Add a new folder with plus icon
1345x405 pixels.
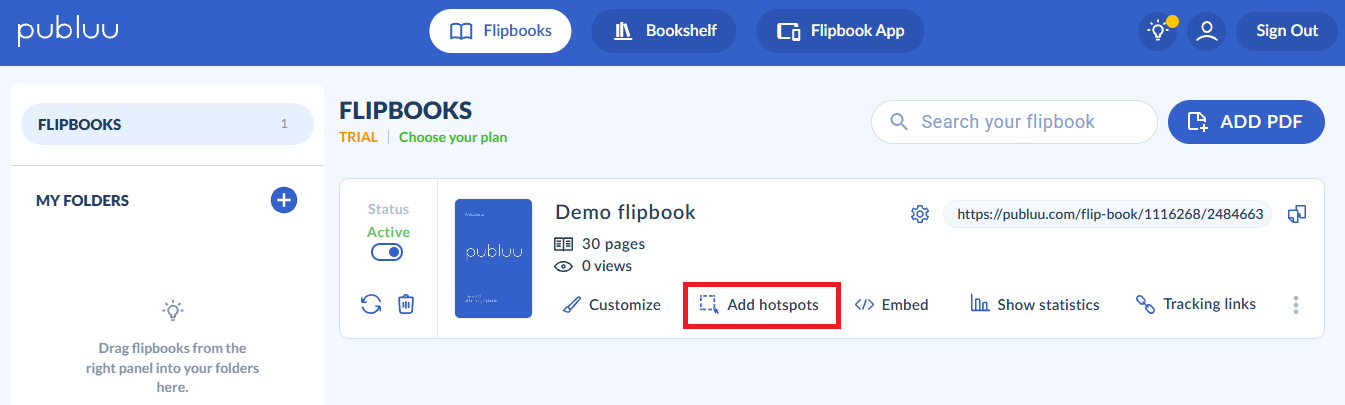point(284,200)
